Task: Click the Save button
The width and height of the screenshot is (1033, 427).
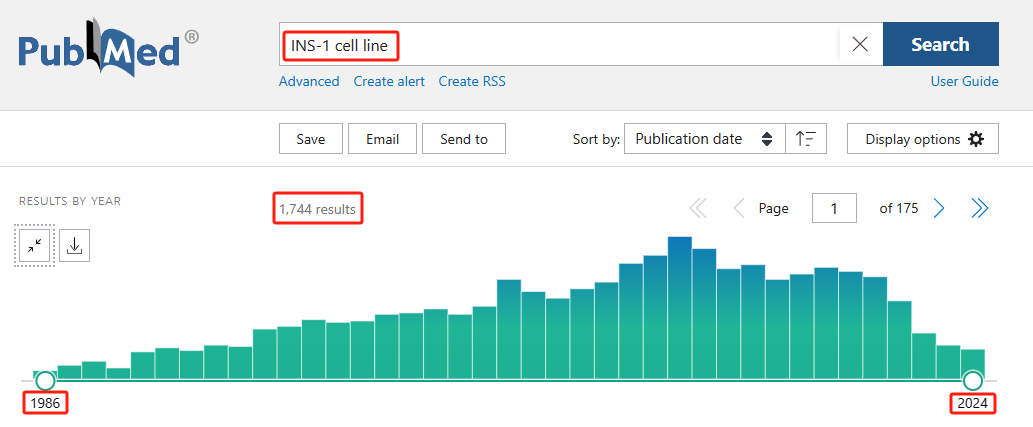Action: click(311, 139)
